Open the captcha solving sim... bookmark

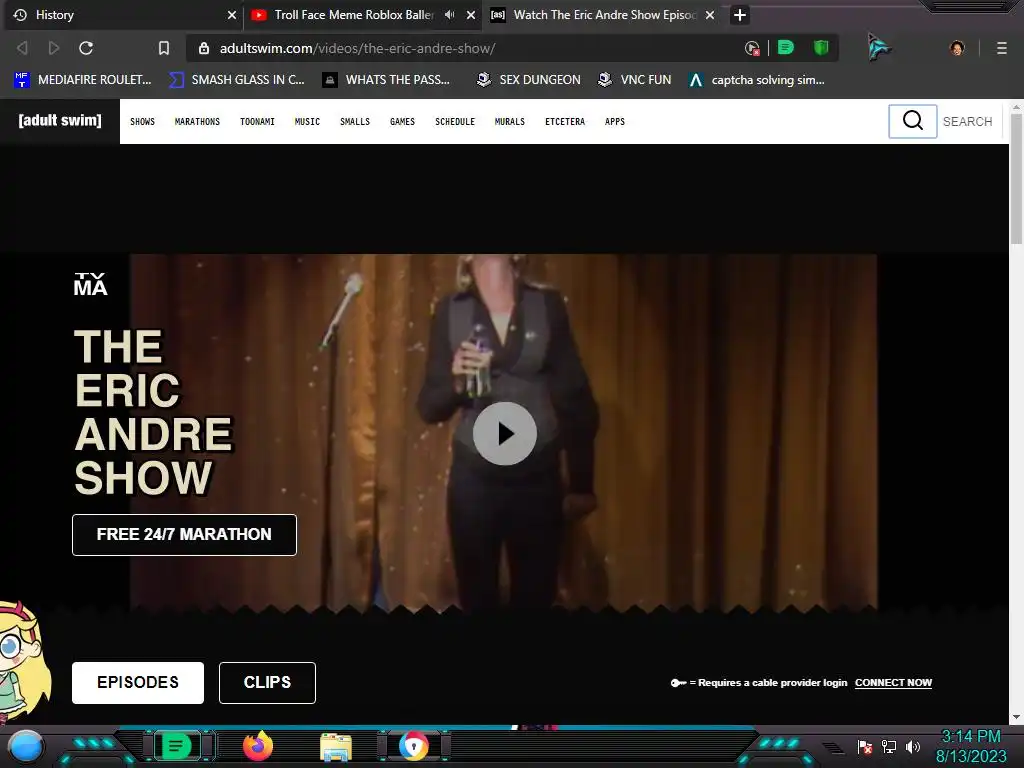(757, 80)
